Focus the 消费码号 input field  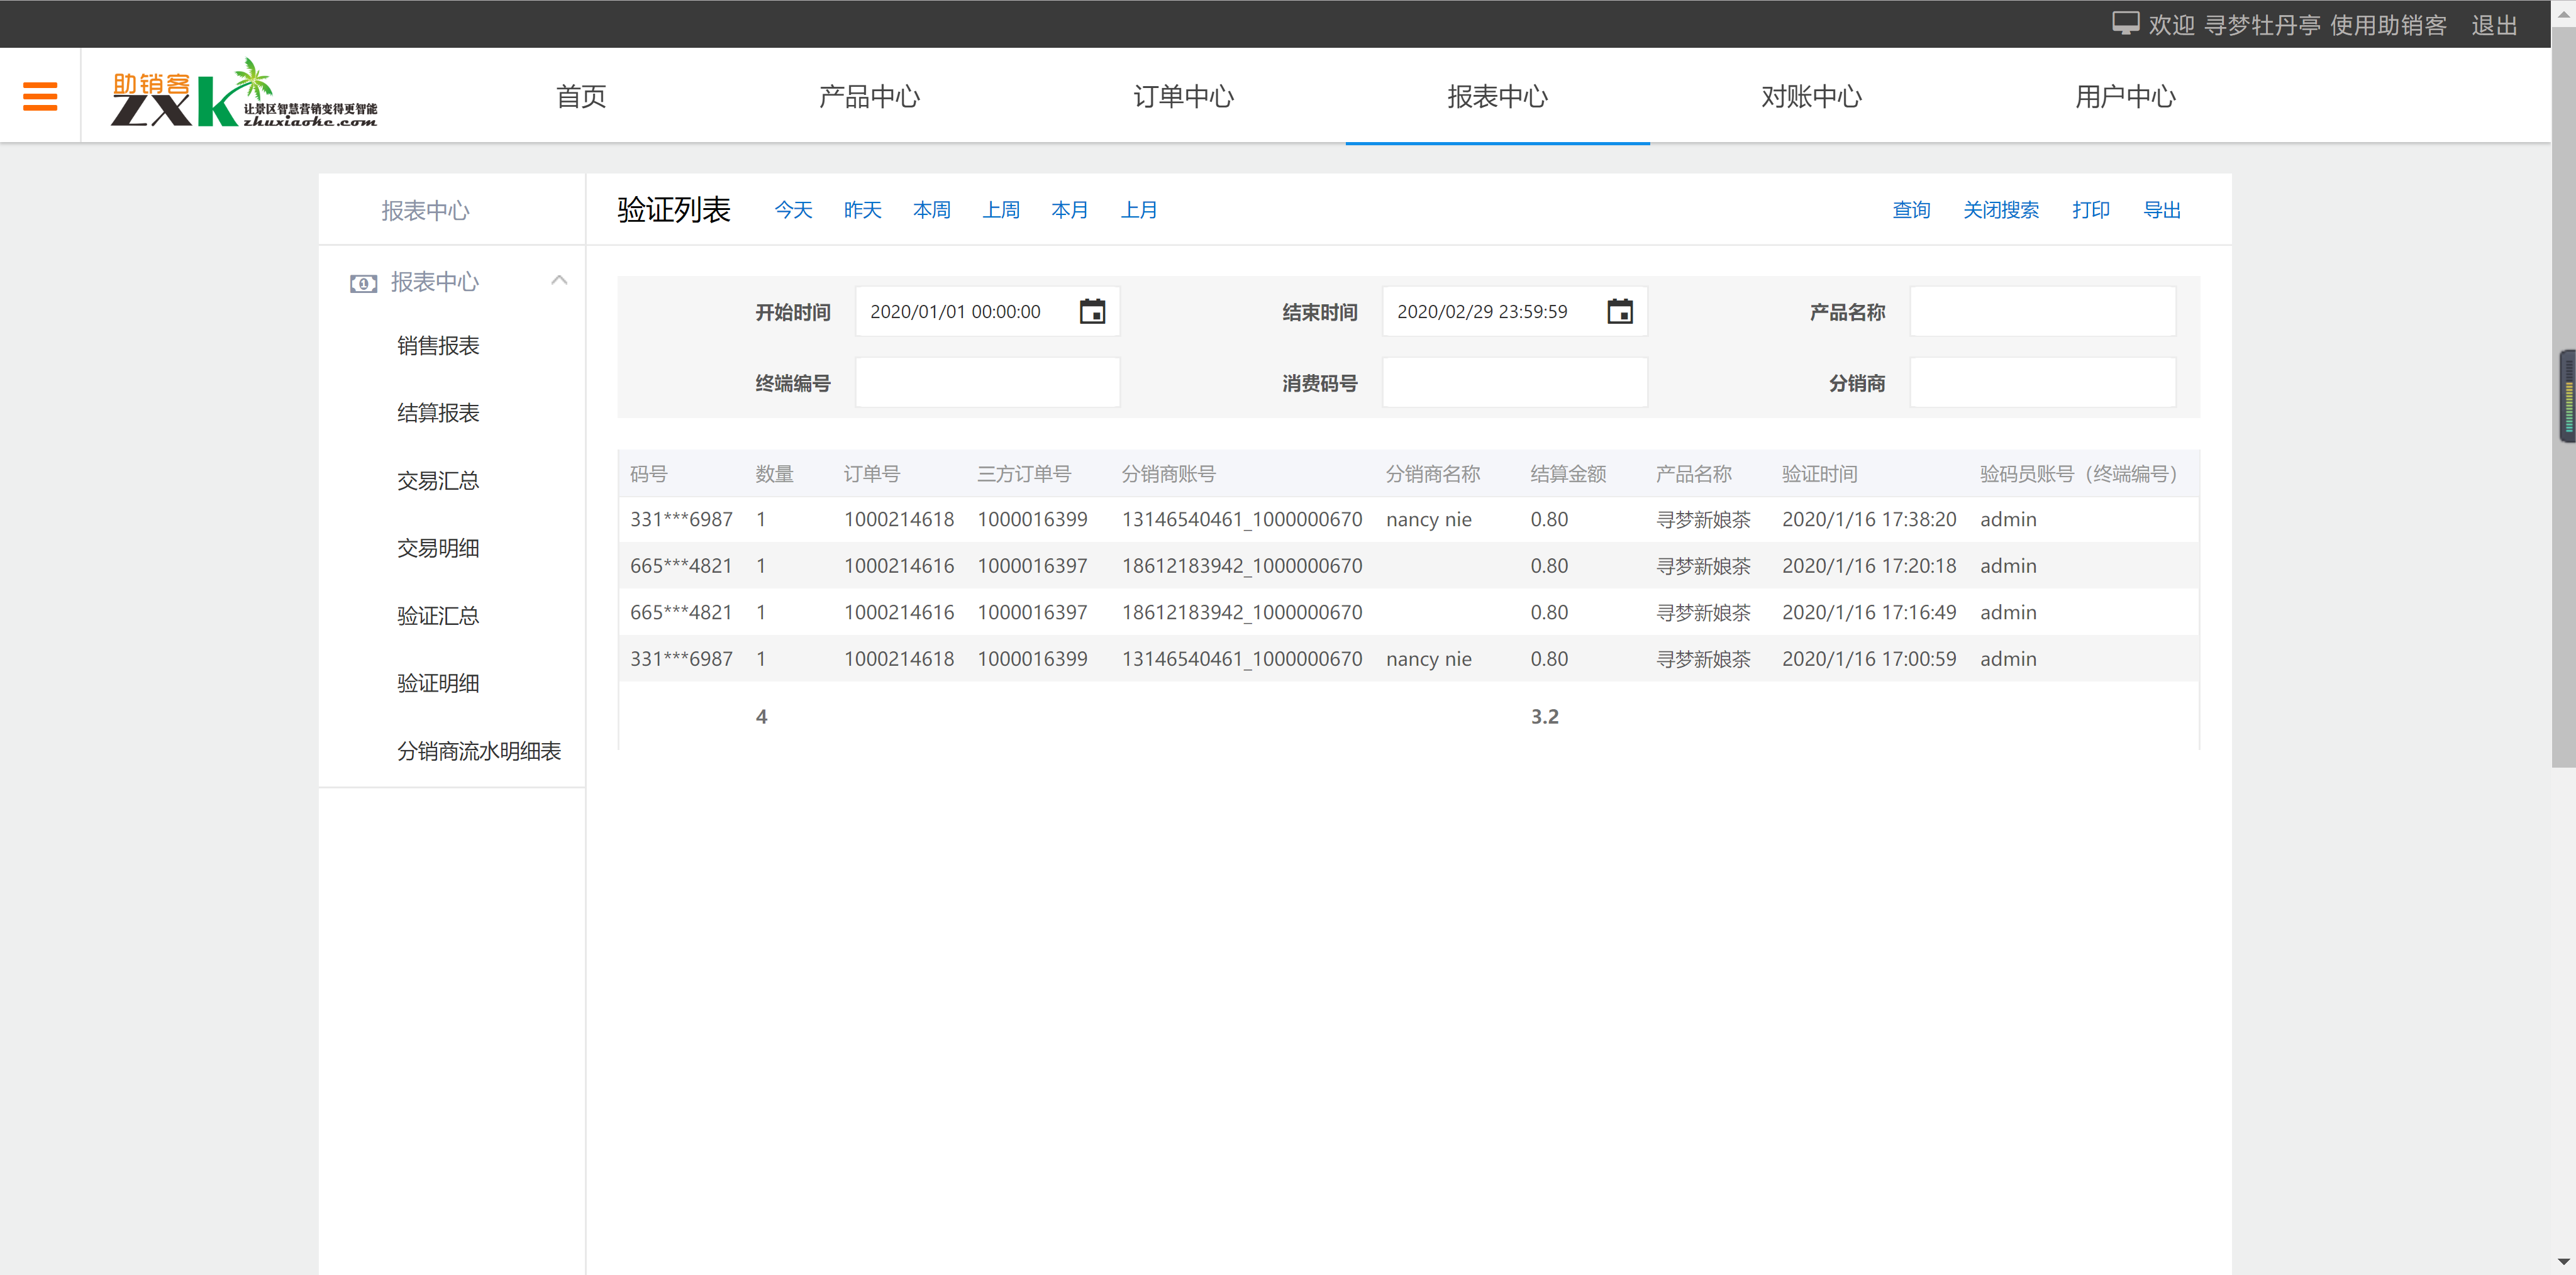point(1514,383)
